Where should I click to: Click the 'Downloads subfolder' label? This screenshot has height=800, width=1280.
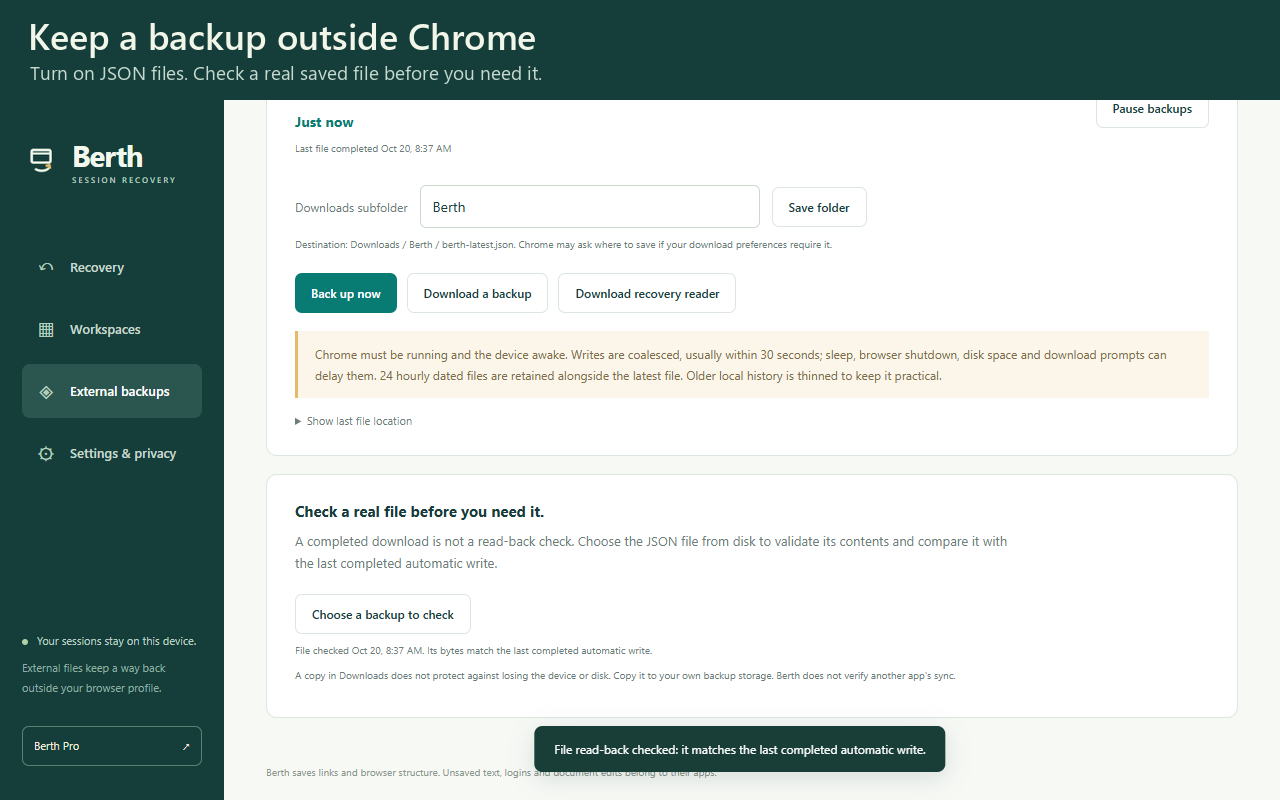click(351, 208)
